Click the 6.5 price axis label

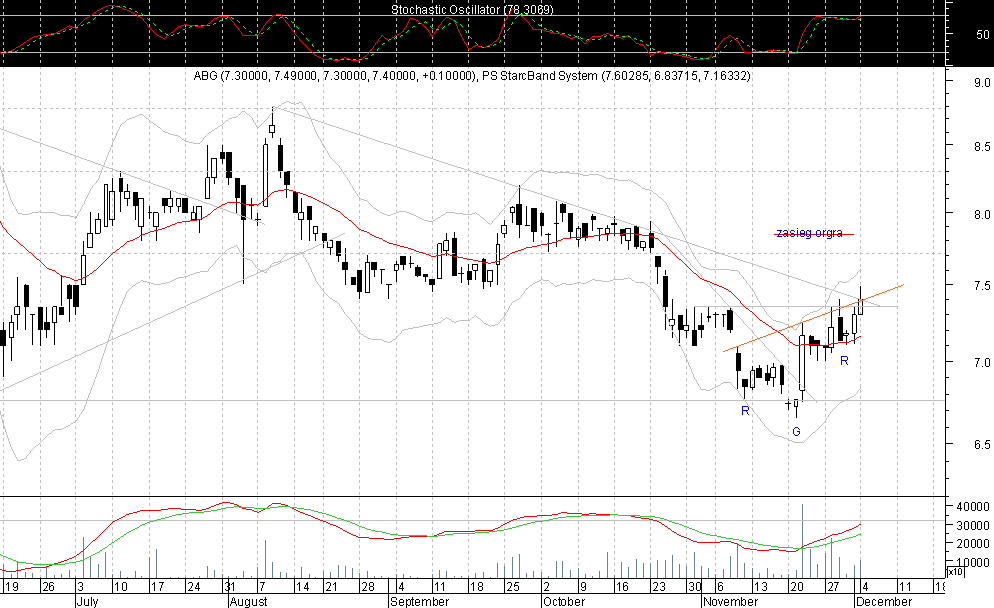click(x=982, y=445)
